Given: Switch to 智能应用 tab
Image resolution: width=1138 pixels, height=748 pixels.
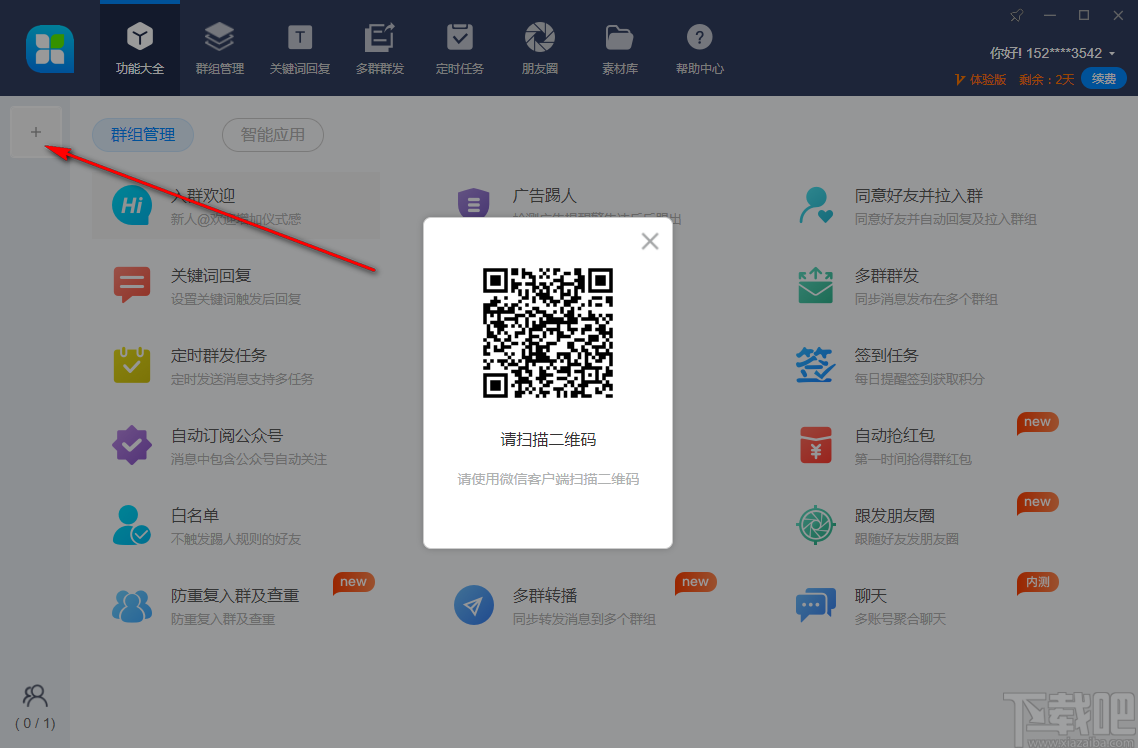Looking at the screenshot, I should (x=273, y=135).
